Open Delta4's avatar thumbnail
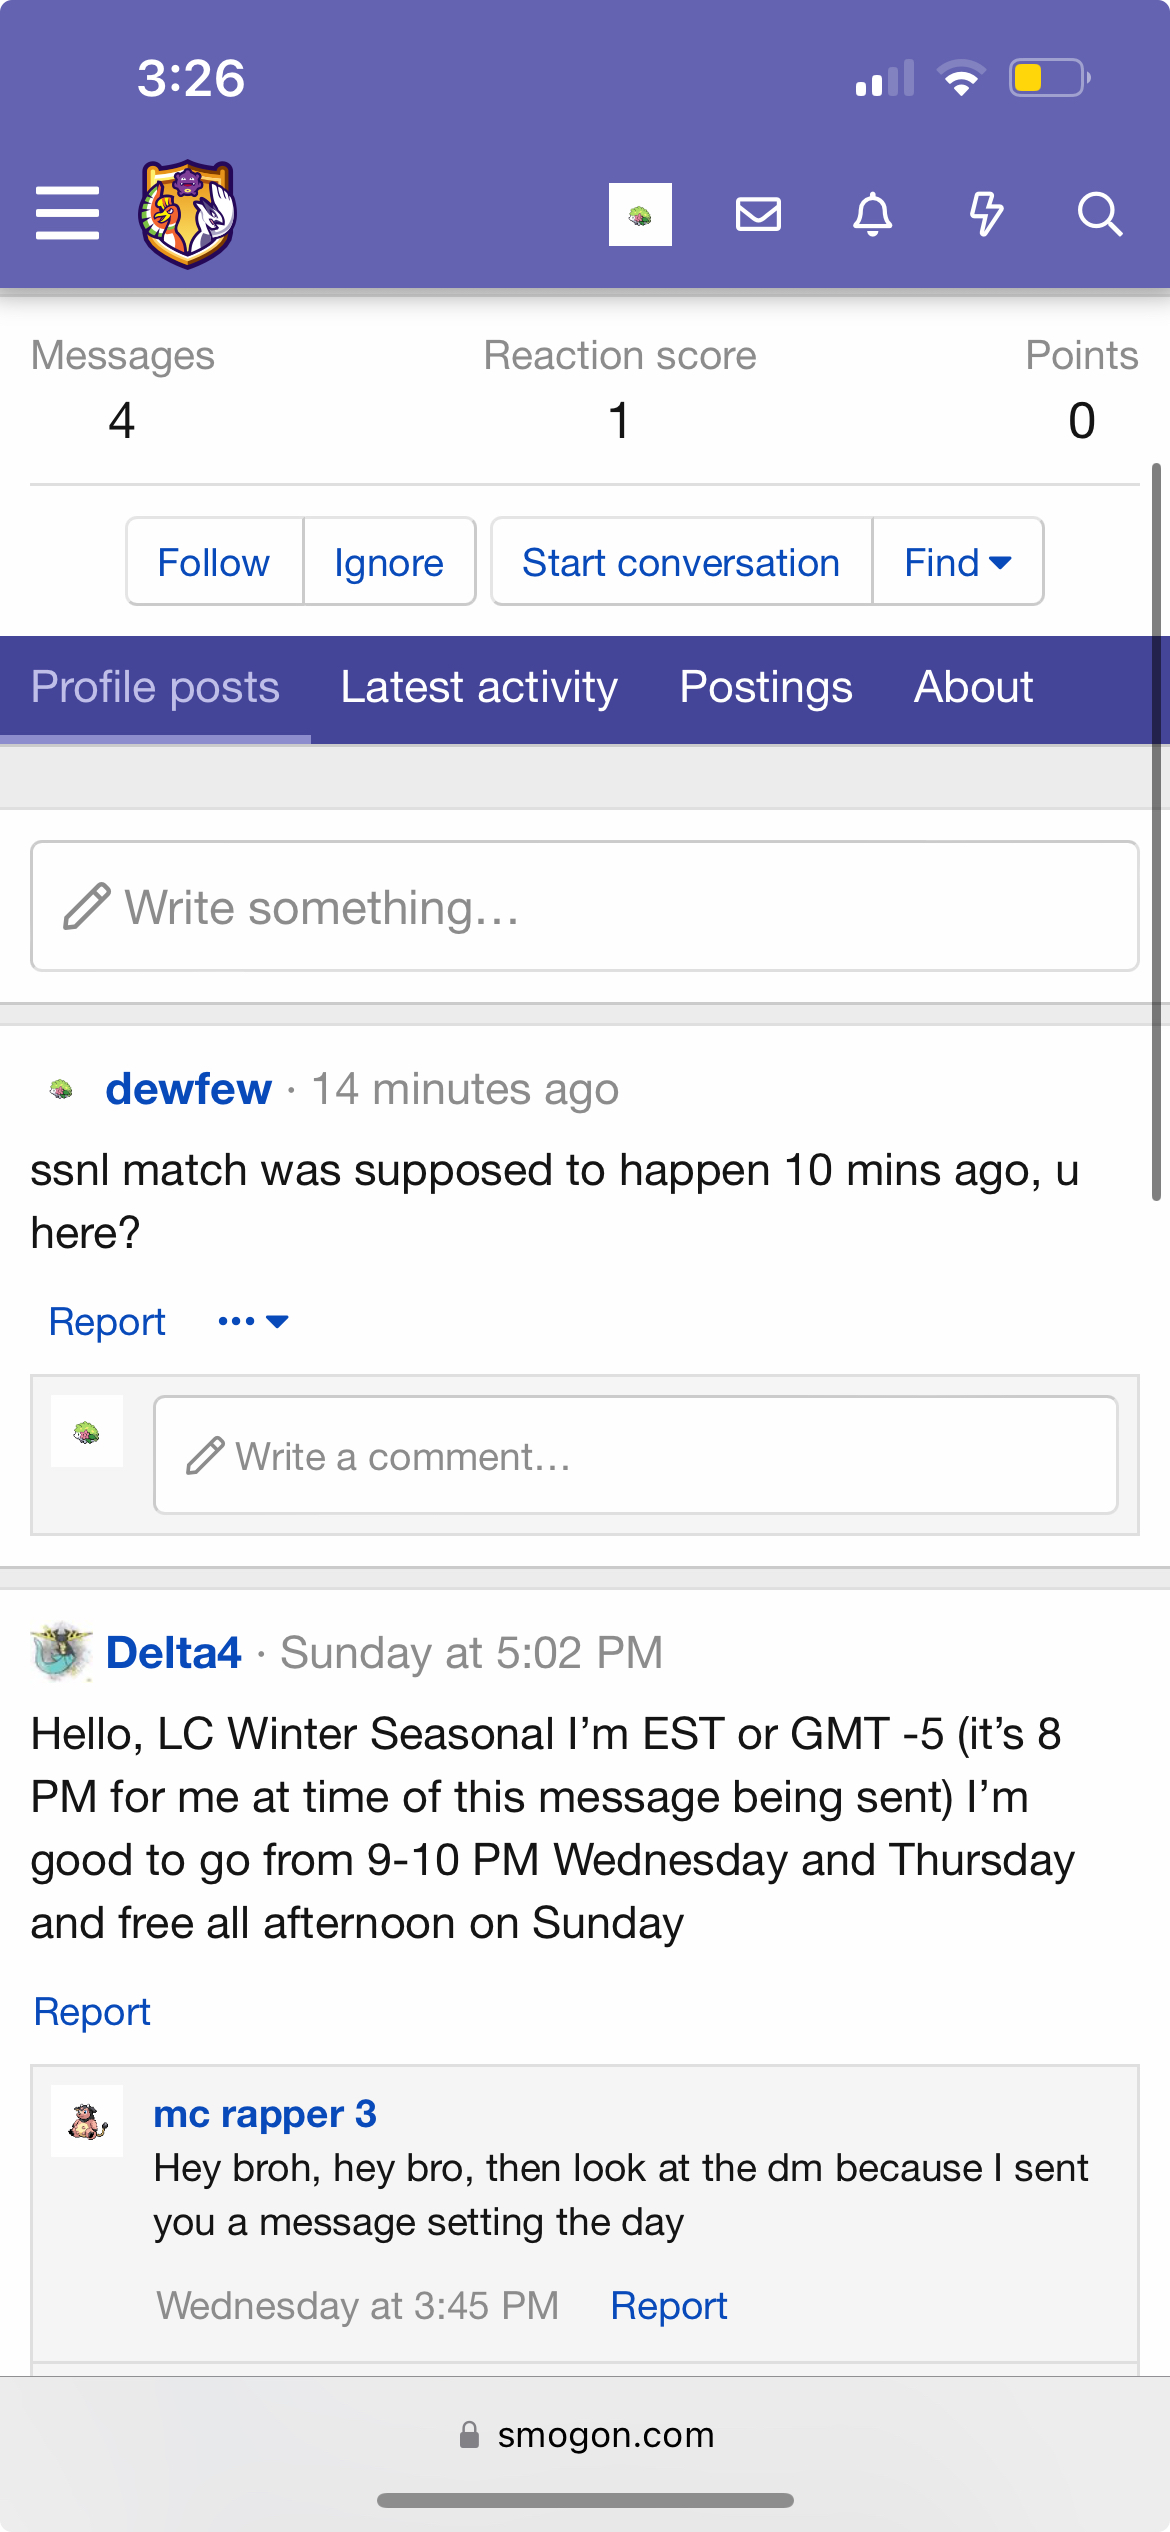Screen dimensions: 1170x2532 (62, 1652)
